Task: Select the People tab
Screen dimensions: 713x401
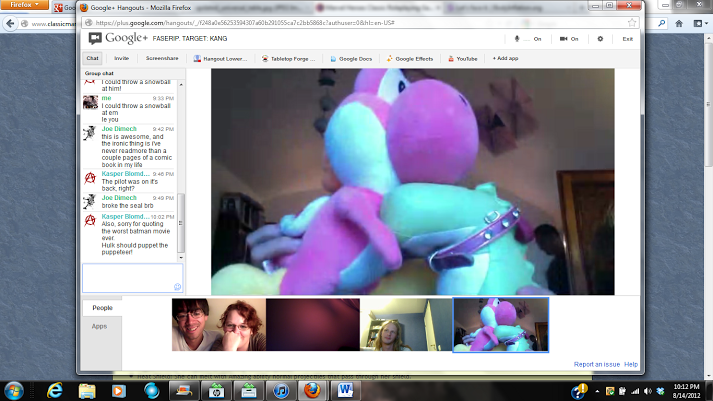Action: click(x=102, y=308)
